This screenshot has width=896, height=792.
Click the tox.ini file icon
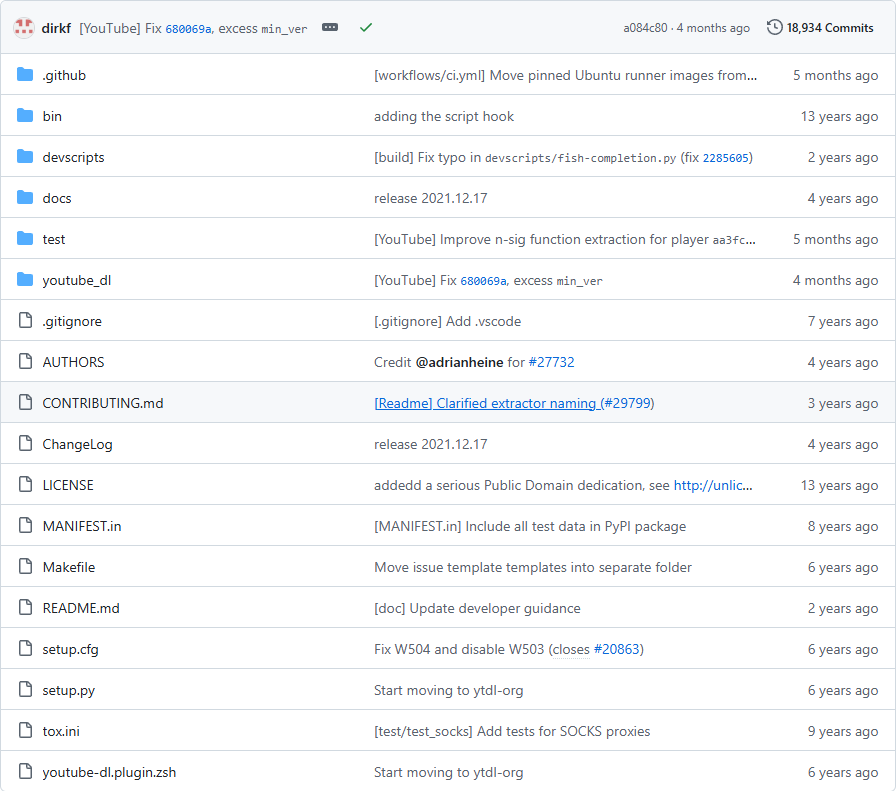point(25,731)
